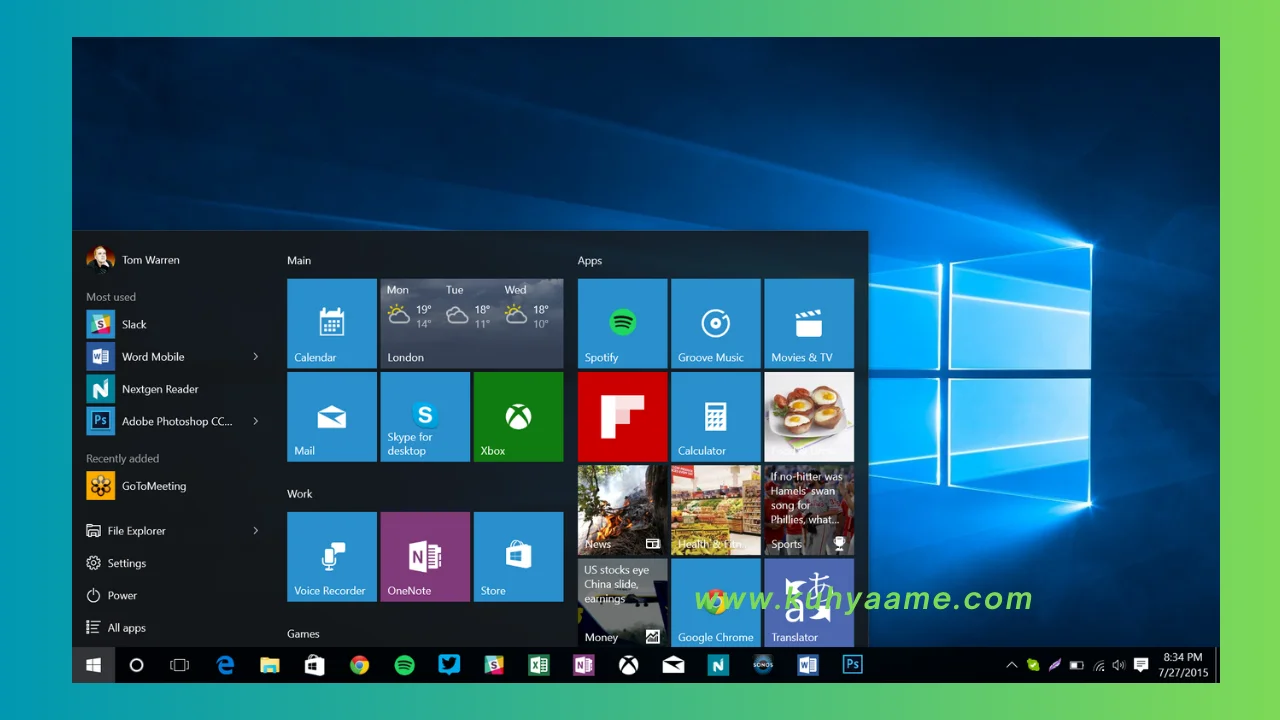Viewport: 1280px width, 720px height.
Task: Open the Action Center notifications icon
Action: pyautogui.click(x=1141, y=665)
